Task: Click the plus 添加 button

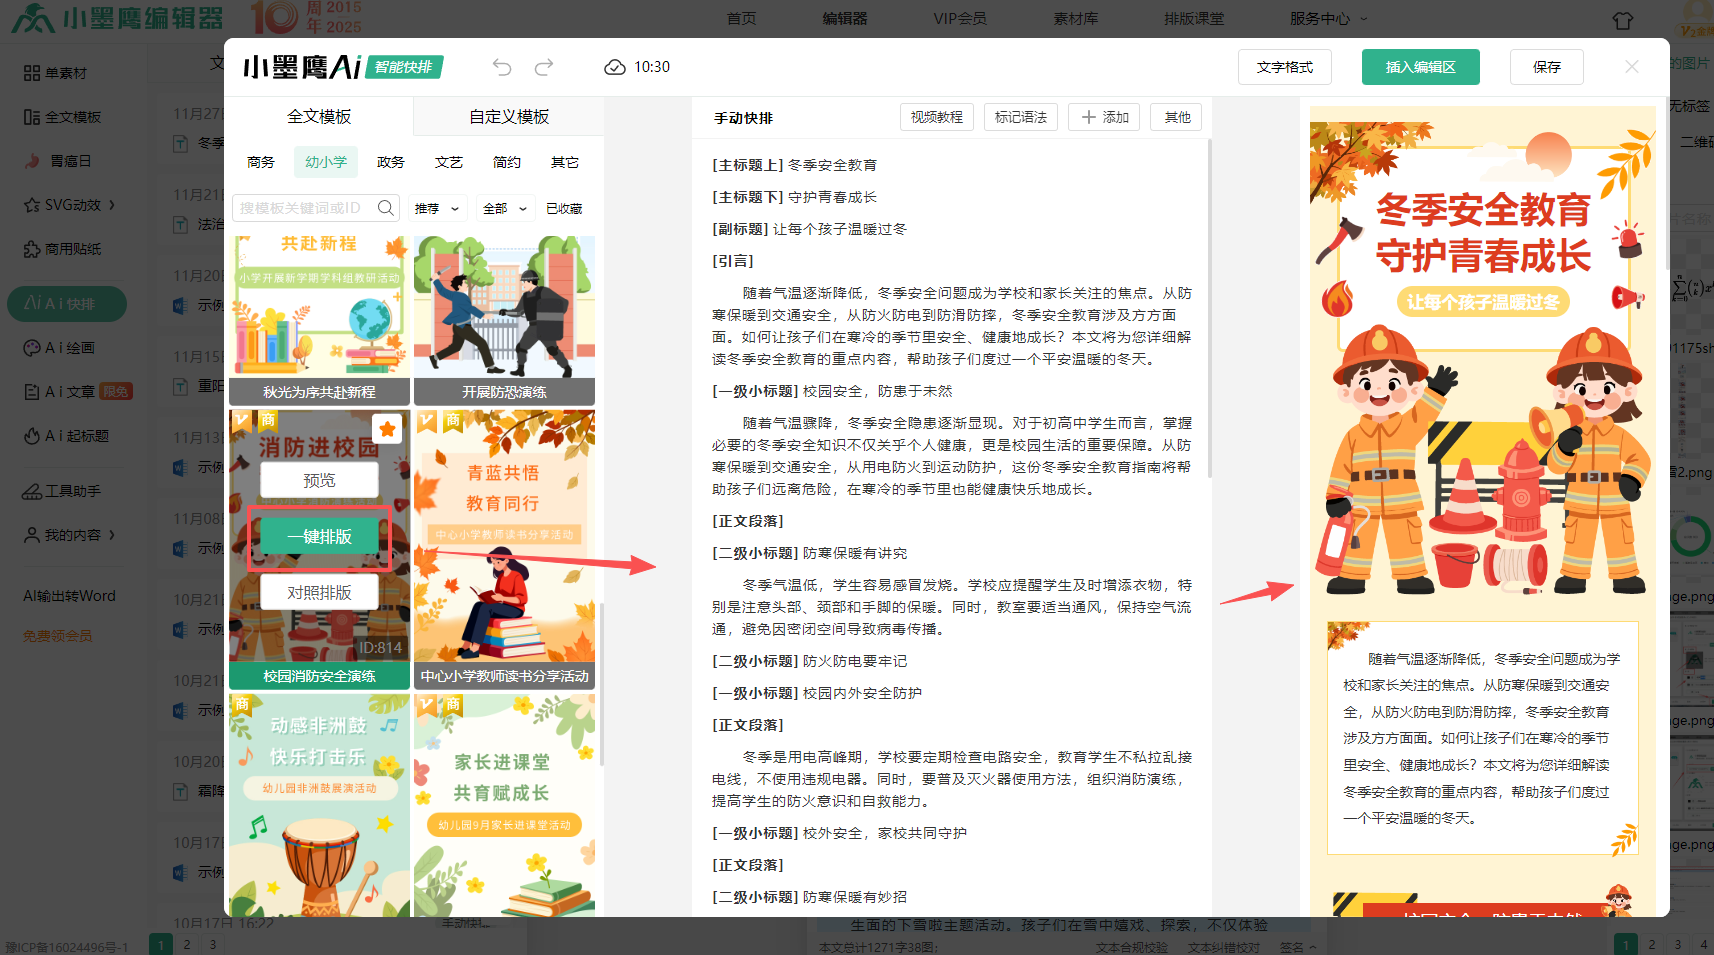Action: coord(1104,118)
